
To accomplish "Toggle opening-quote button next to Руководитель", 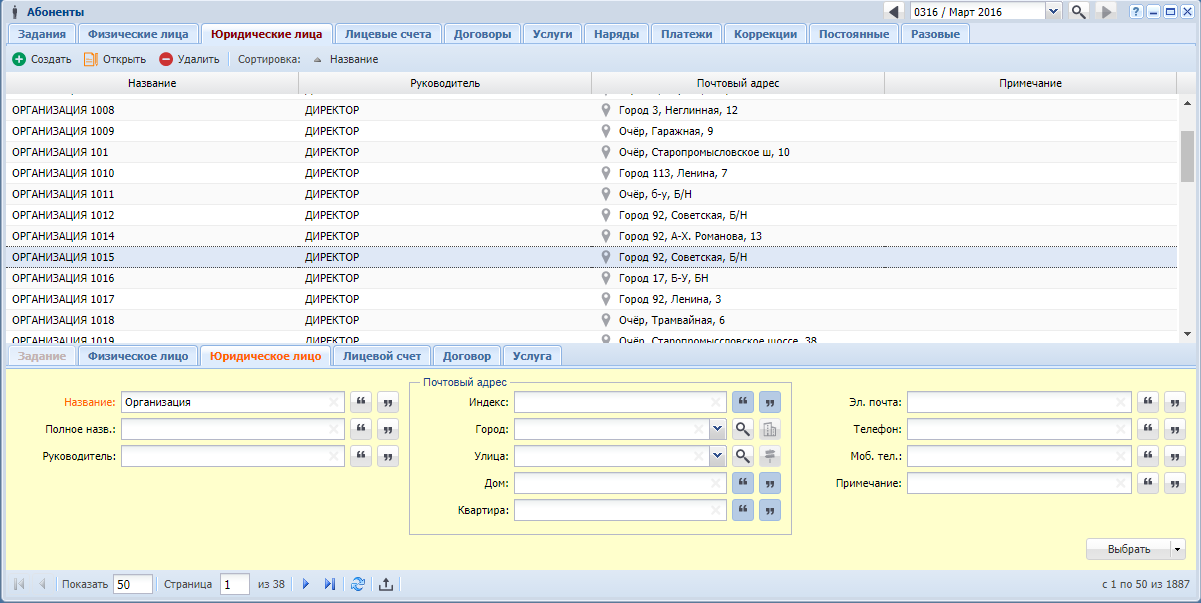I will 361,456.
